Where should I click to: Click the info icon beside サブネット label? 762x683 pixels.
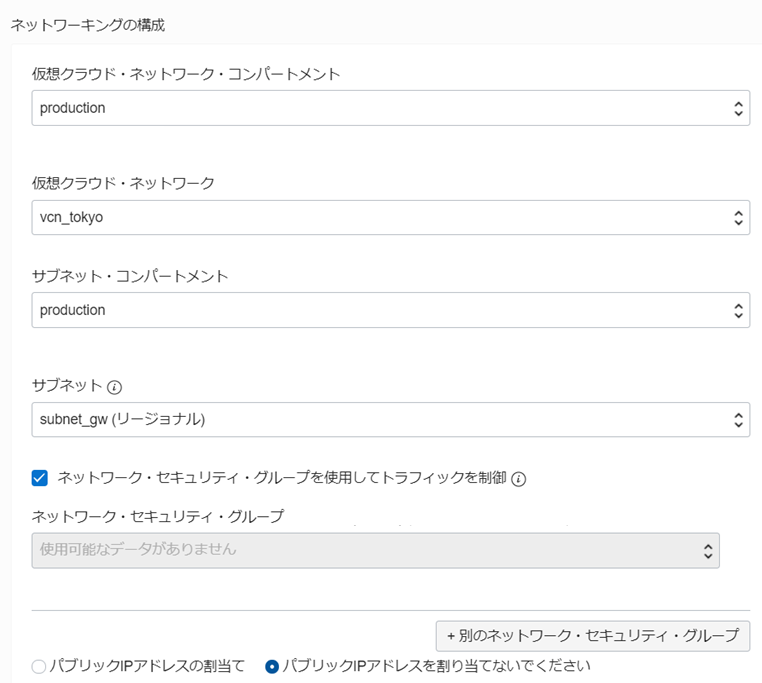pyautogui.click(x=114, y=387)
